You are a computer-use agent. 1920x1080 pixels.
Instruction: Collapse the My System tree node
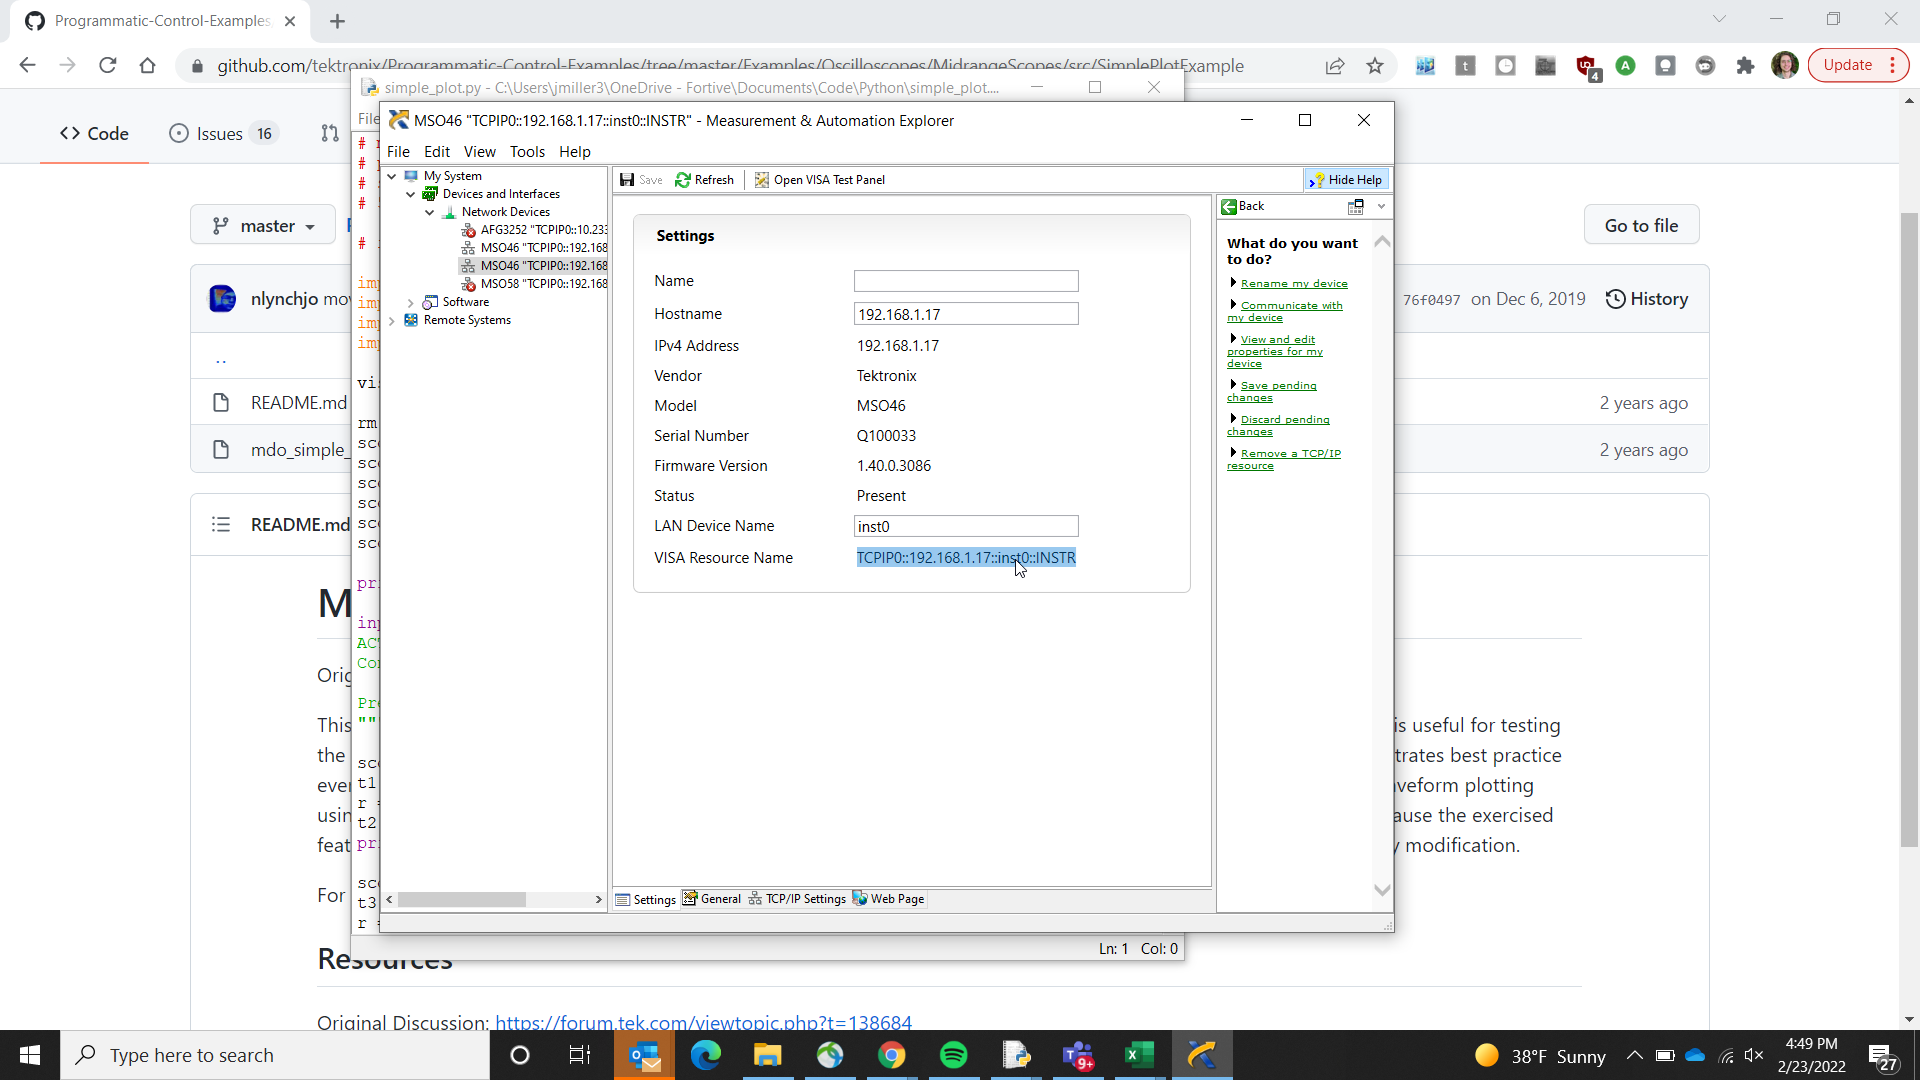(x=392, y=176)
